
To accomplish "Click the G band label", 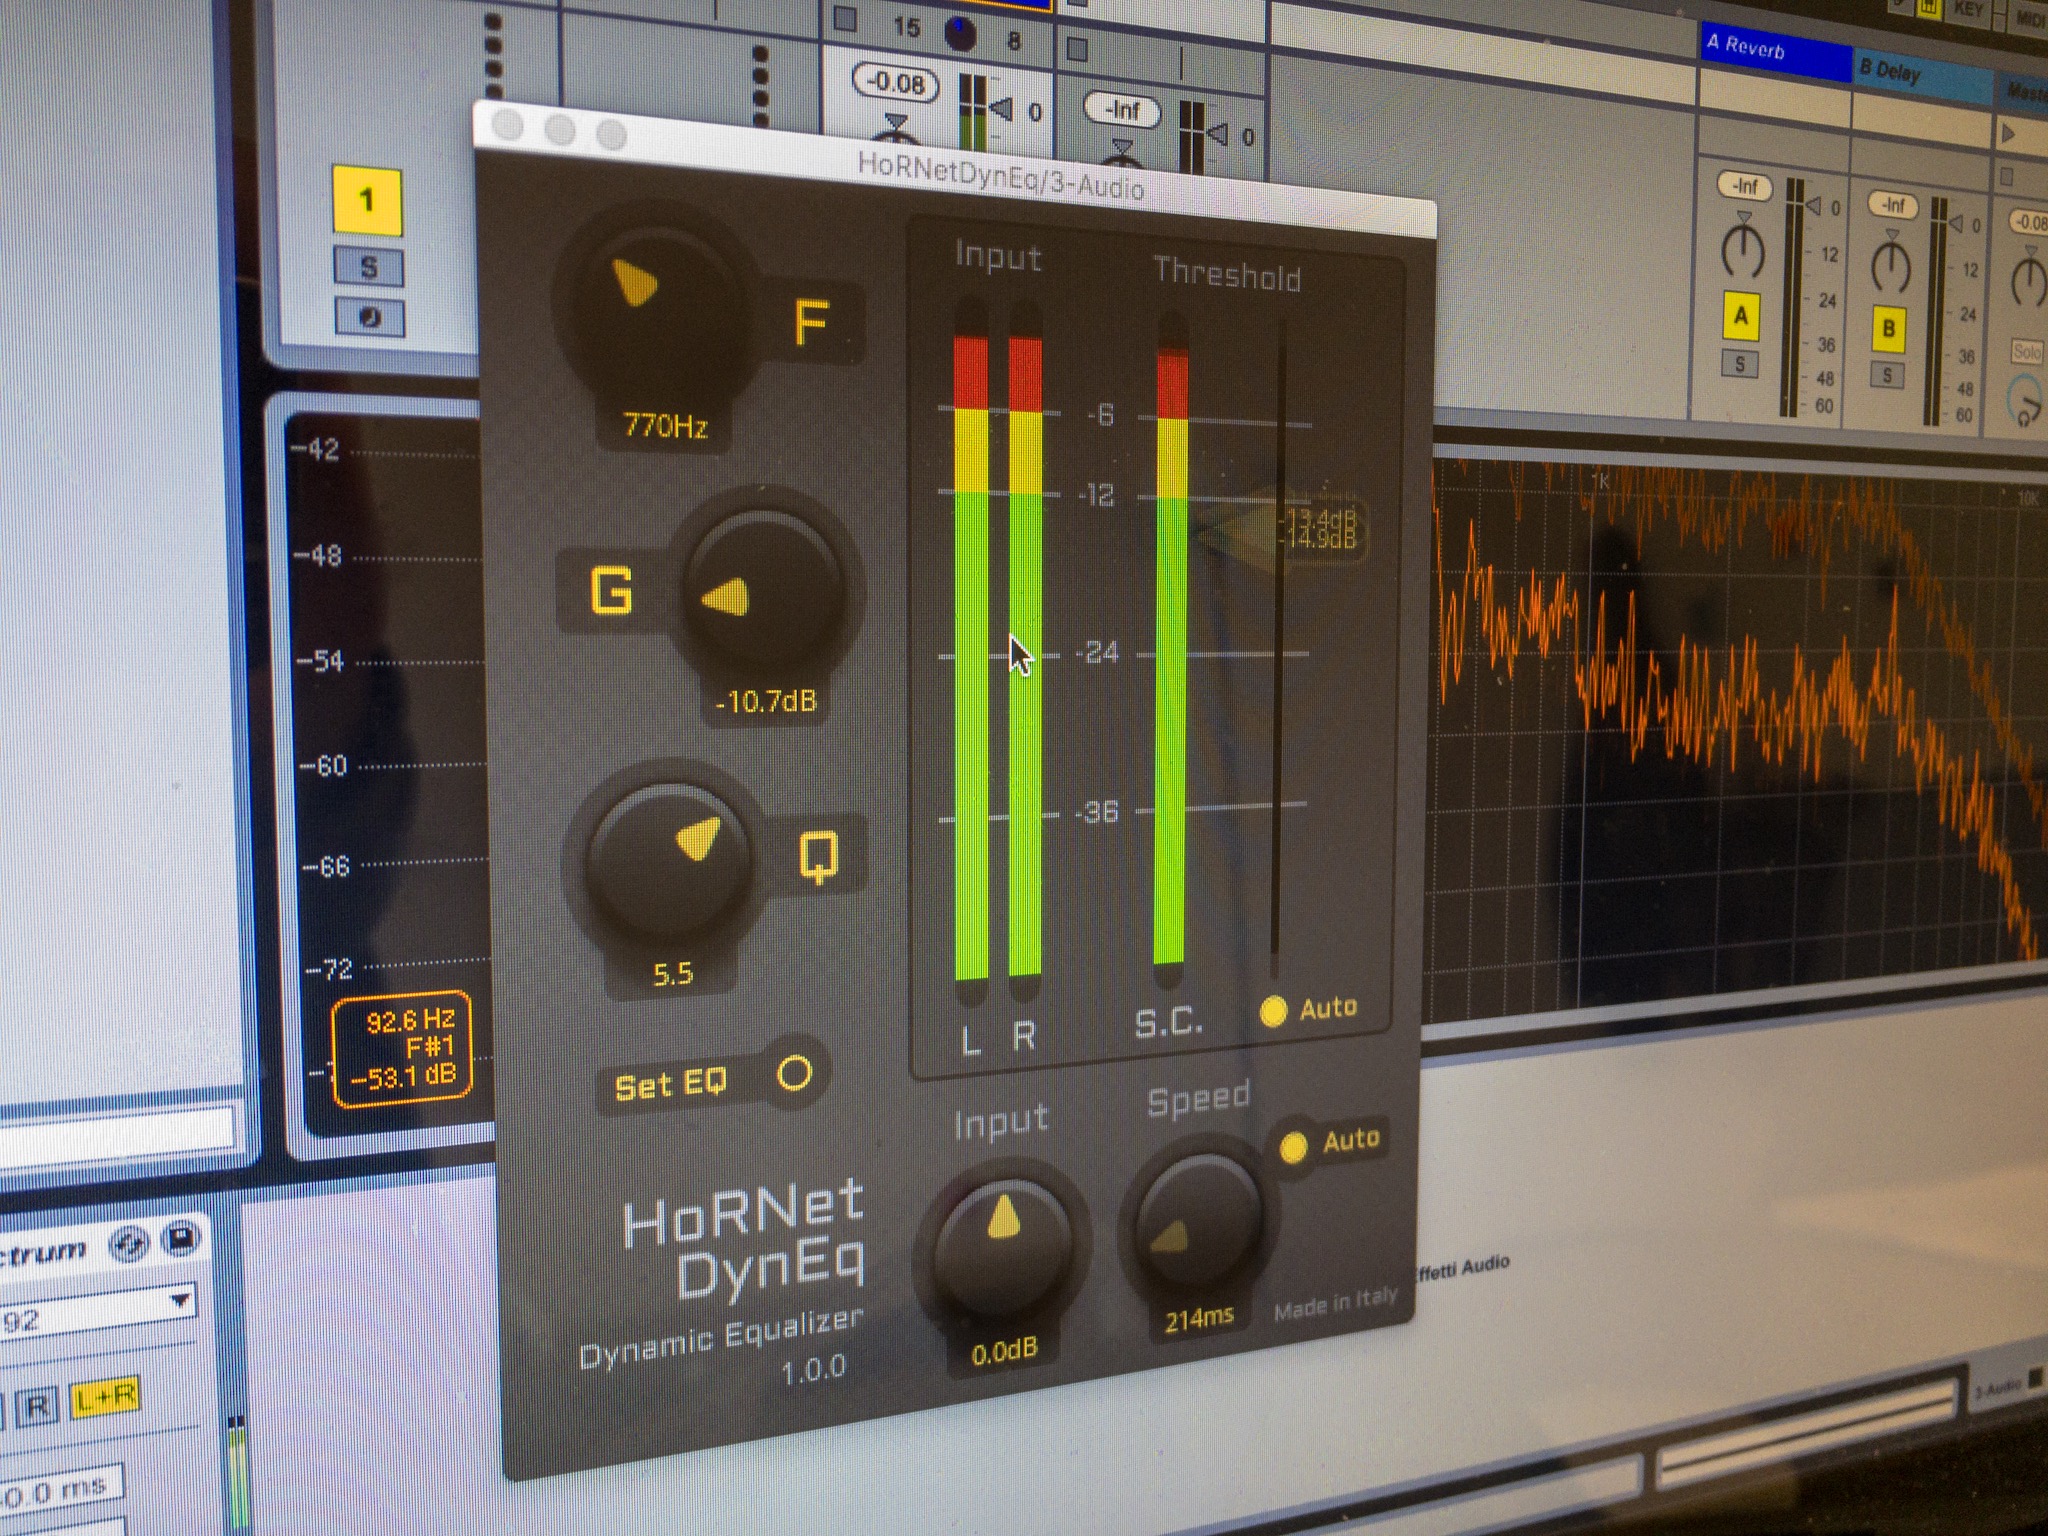I will pyautogui.click(x=611, y=589).
